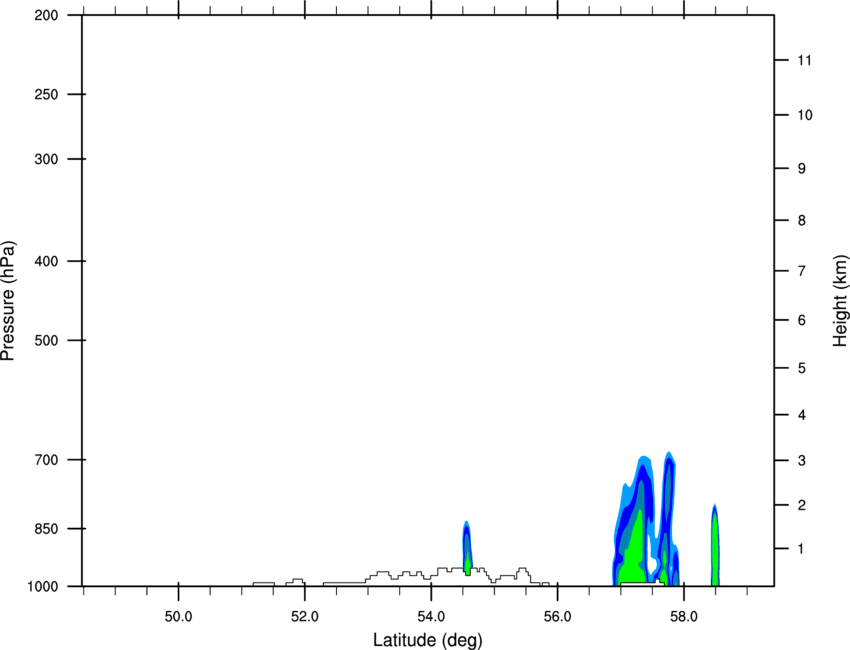The width and height of the screenshot is (850, 650).
Task: Select the 300 pressure tick label
Action: [x=46, y=159]
